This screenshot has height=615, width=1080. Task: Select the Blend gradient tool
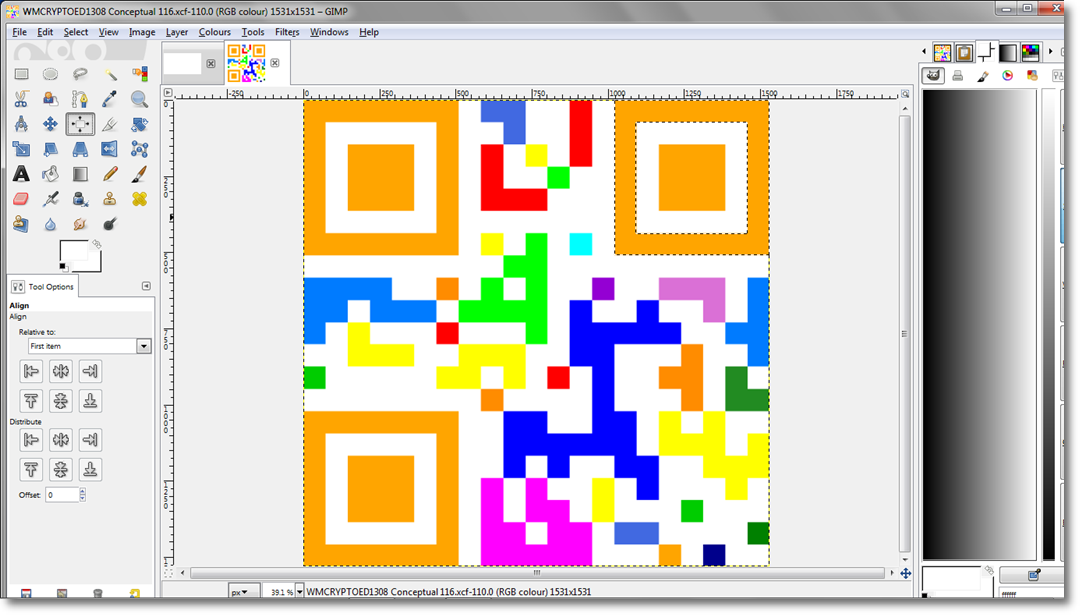[x=80, y=174]
